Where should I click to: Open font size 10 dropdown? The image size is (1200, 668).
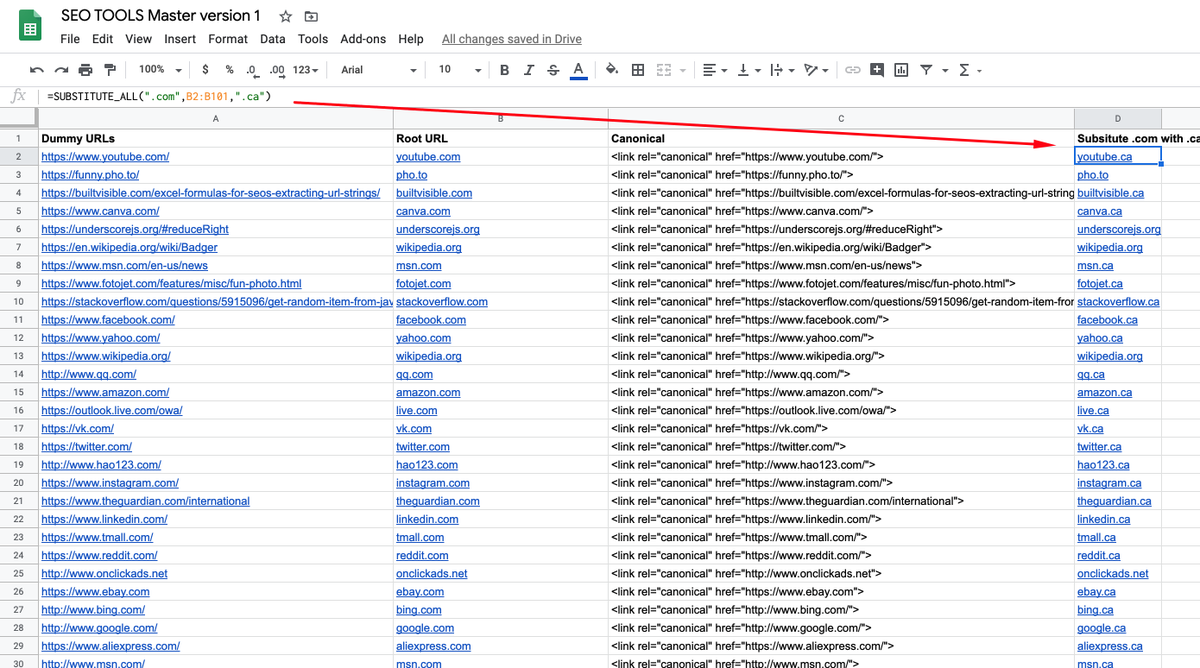(459, 70)
